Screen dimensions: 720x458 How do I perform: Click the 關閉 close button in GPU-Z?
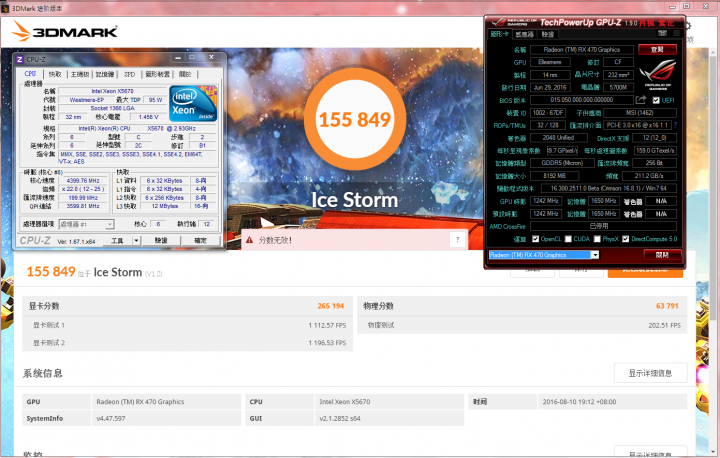(662, 255)
